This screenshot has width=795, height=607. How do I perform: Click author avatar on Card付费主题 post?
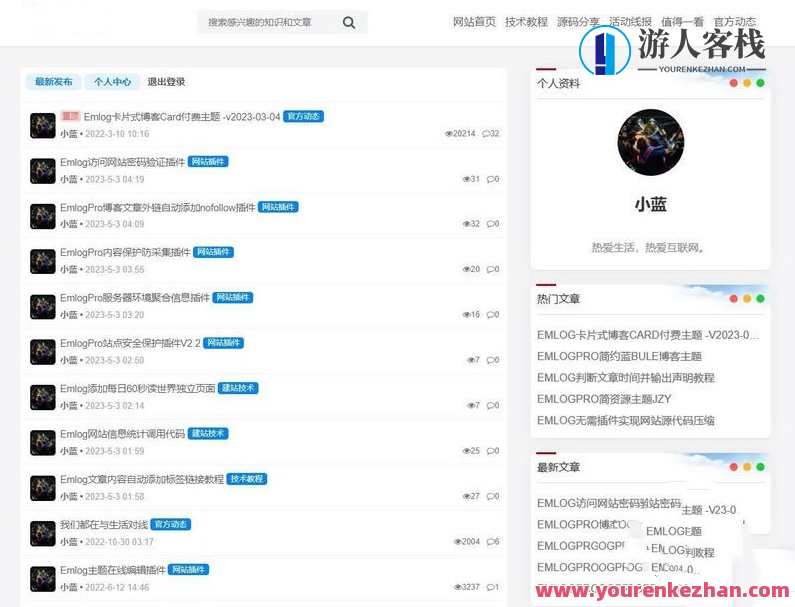(43, 125)
